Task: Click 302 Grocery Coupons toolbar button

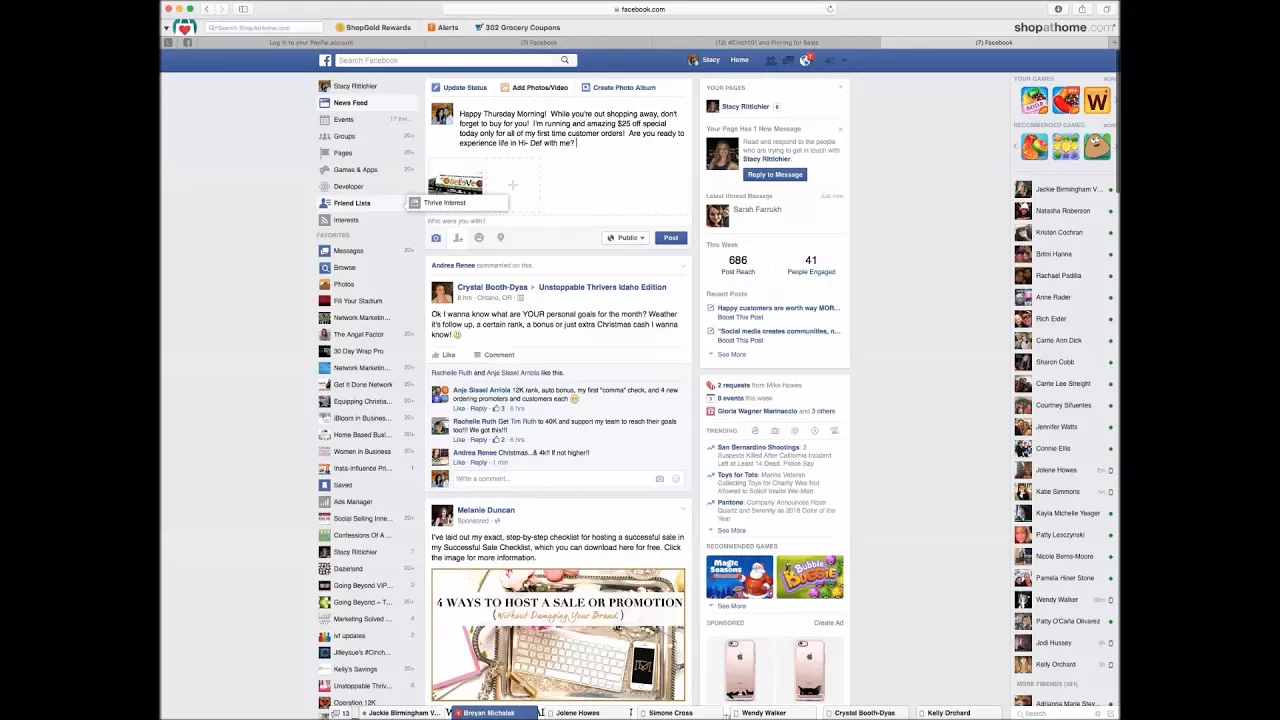Action: [517, 28]
